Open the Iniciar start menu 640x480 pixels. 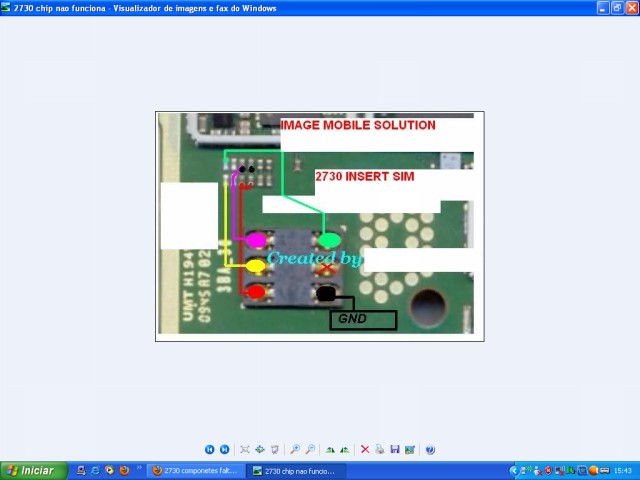[33, 471]
